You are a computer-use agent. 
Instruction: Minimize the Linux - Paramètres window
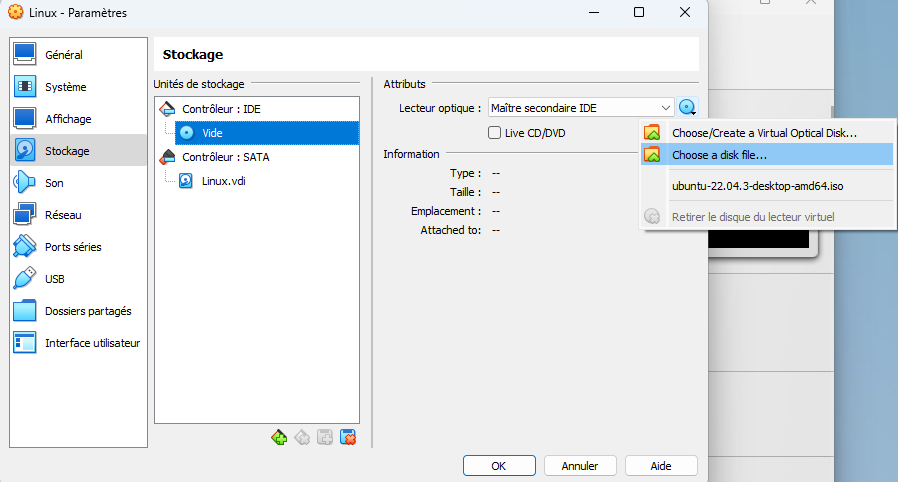coord(594,12)
